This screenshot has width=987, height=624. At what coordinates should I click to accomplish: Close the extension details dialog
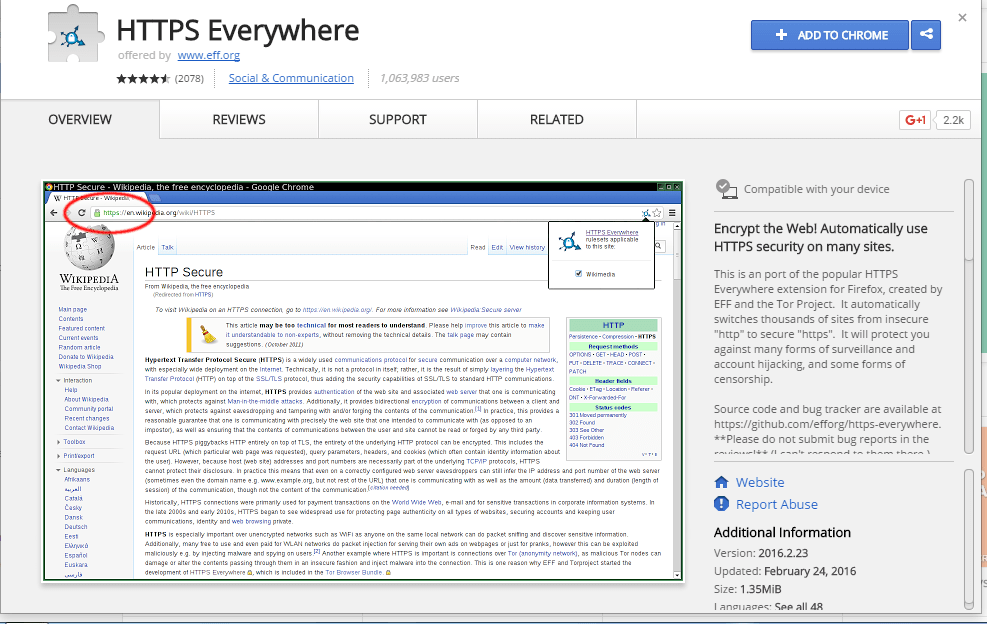(x=962, y=18)
